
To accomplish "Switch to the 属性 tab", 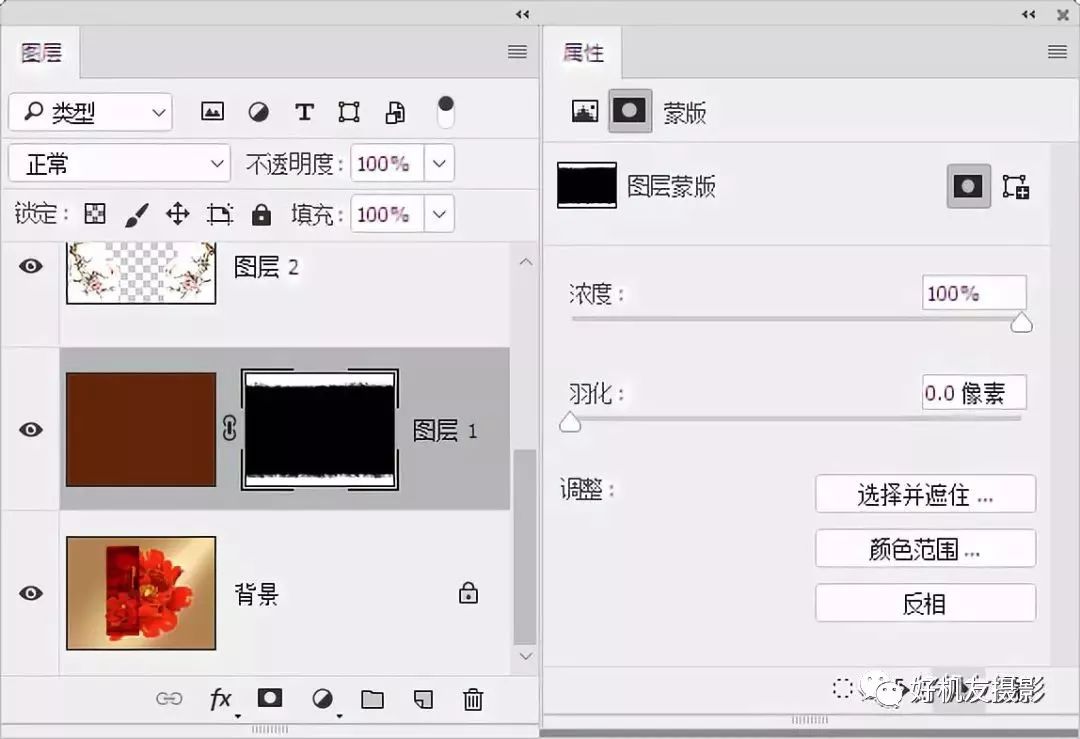I will pyautogui.click(x=583, y=53).
